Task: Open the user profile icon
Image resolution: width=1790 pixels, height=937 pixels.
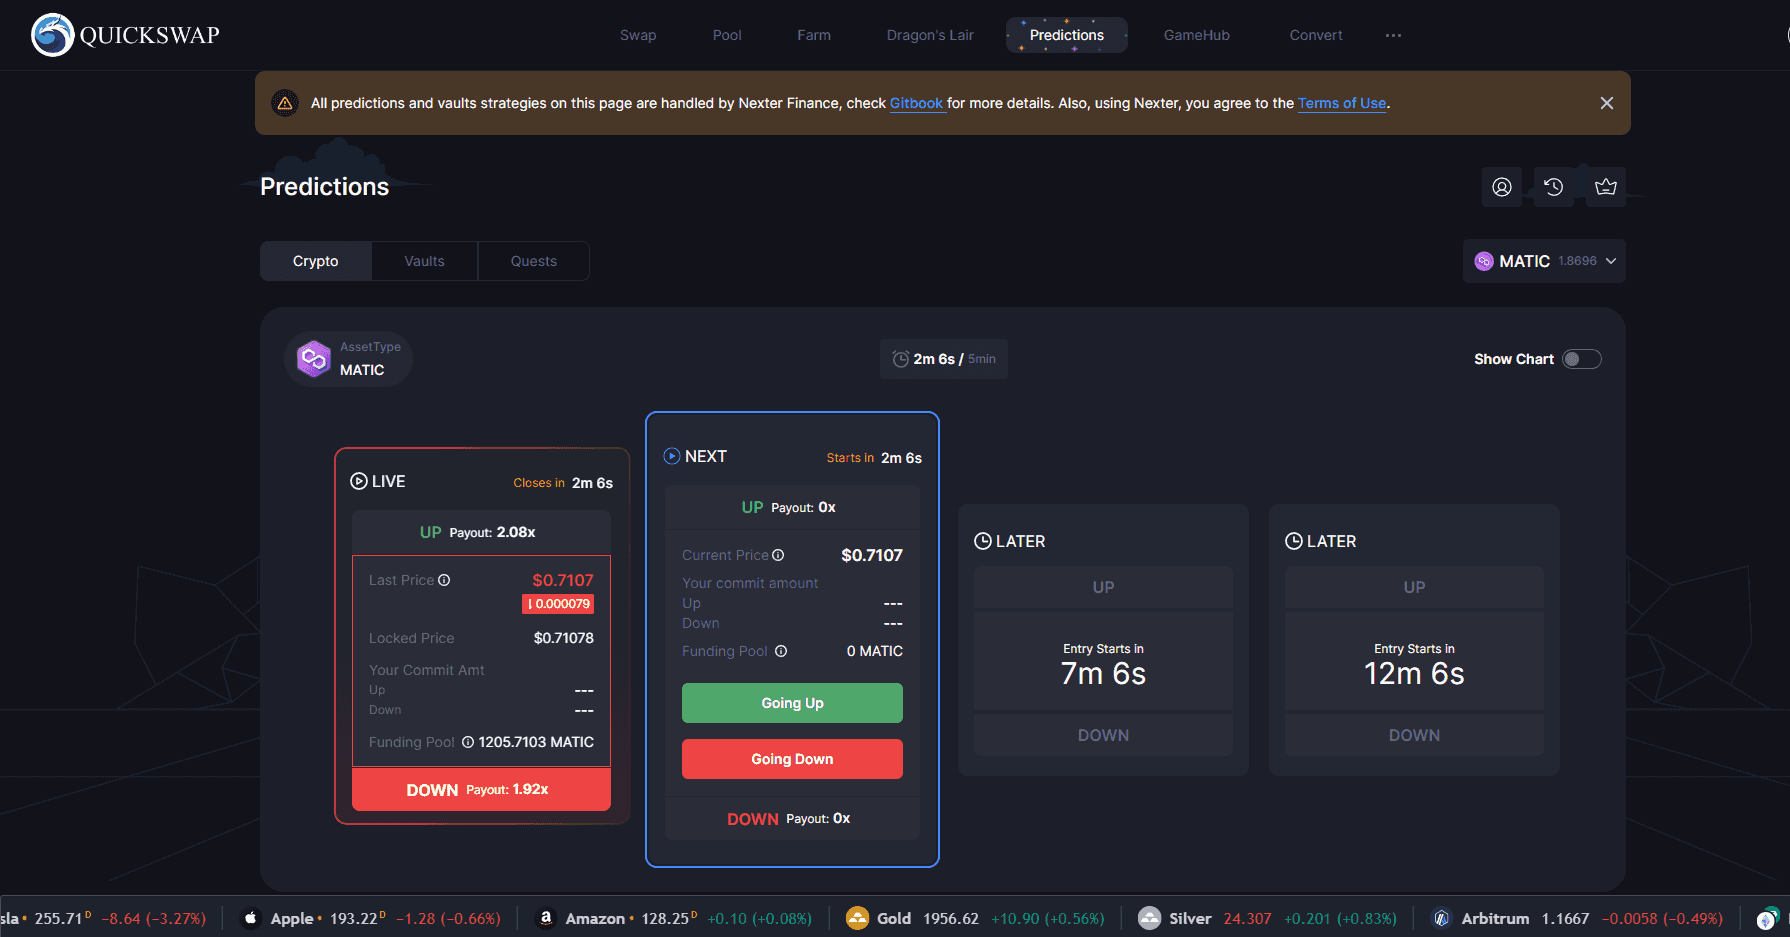Action: pos(1501,187)
